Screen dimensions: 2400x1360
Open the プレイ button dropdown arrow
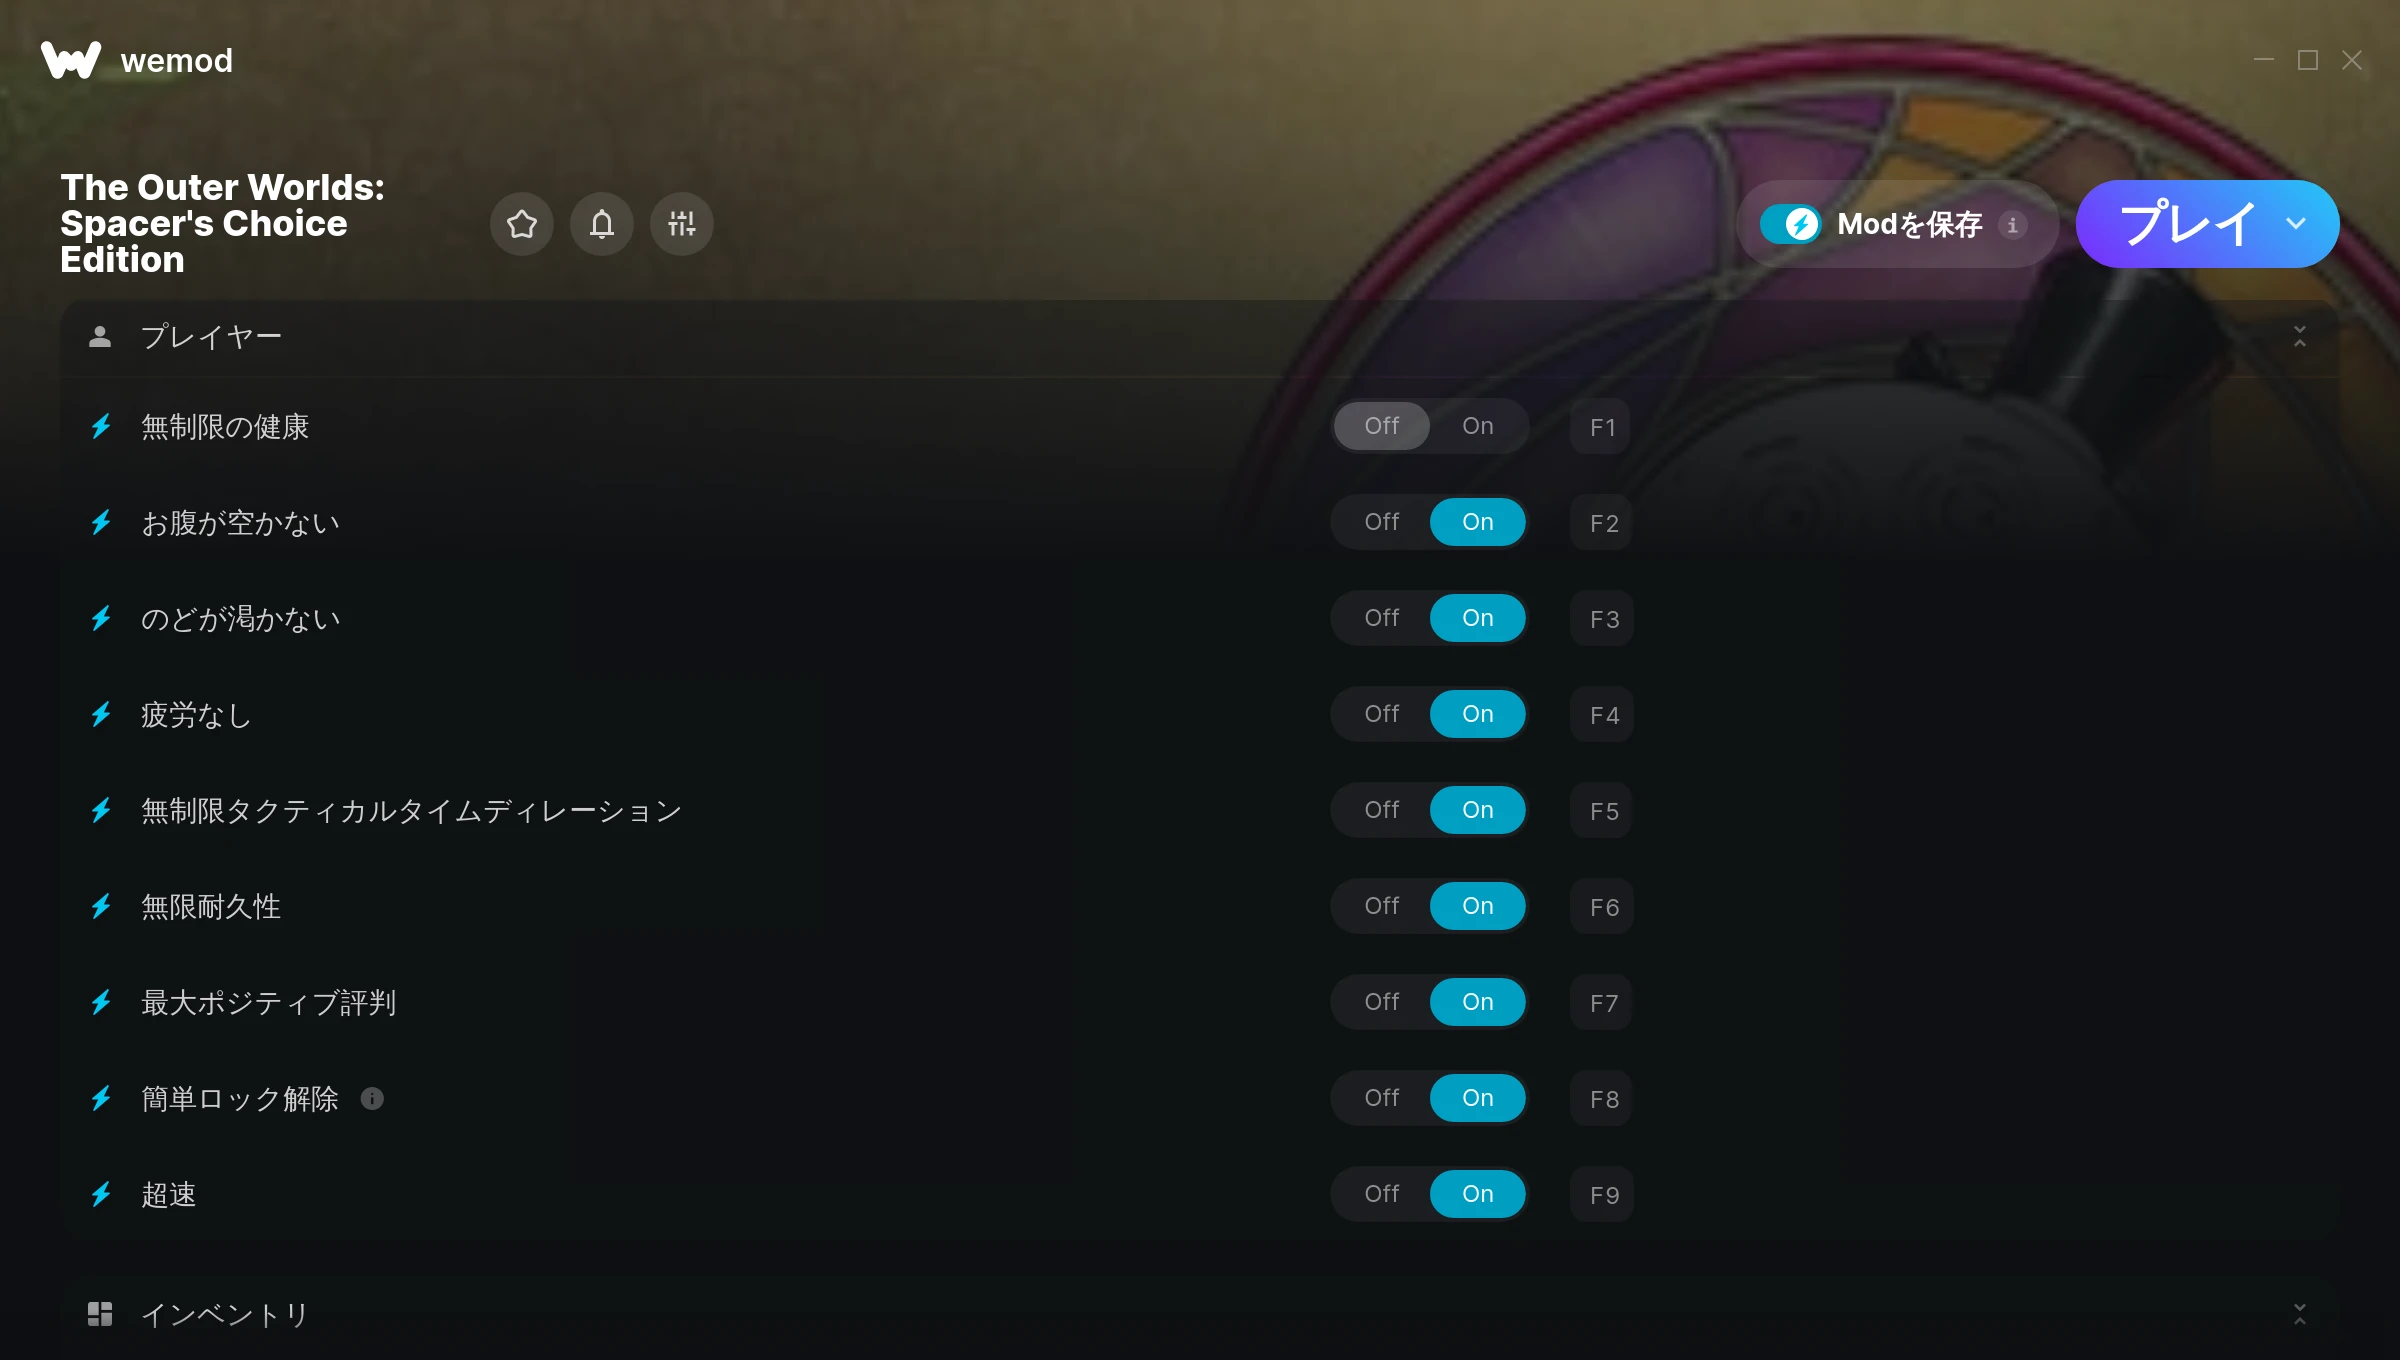(2296, 224)
